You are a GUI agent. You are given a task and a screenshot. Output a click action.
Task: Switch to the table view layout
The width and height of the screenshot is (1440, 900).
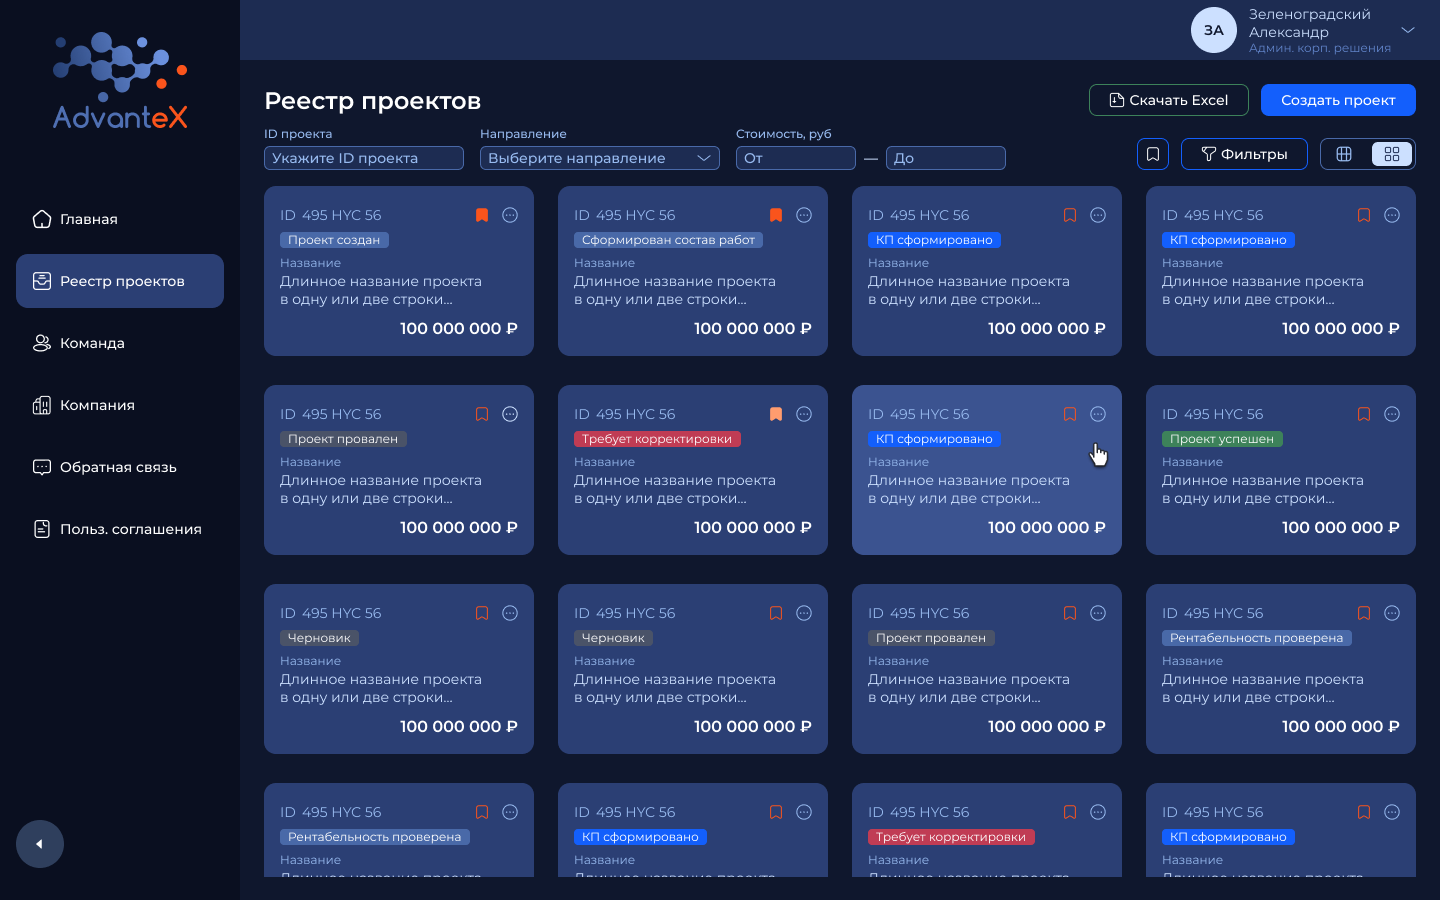point(1344,154)
